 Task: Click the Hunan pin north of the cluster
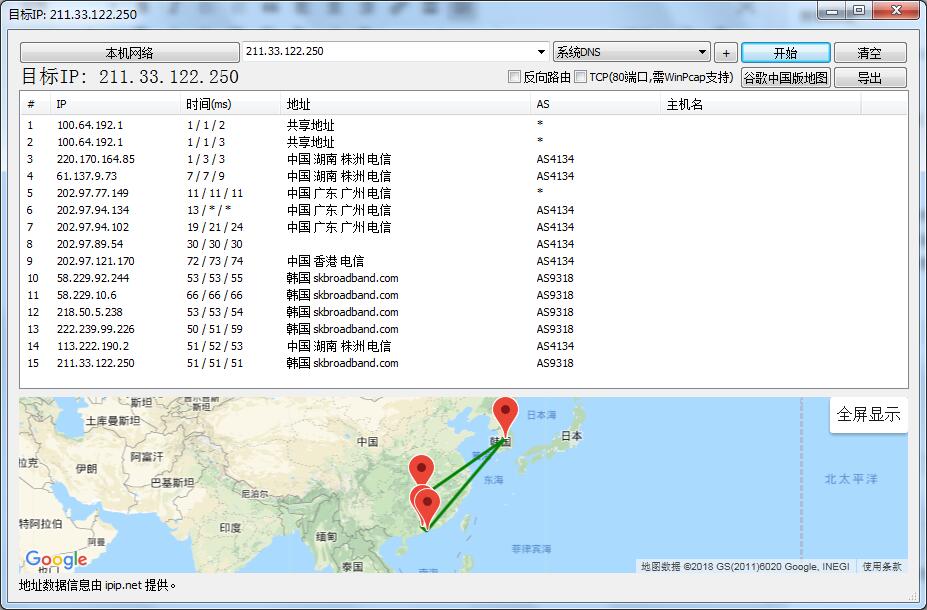(422, 469)
